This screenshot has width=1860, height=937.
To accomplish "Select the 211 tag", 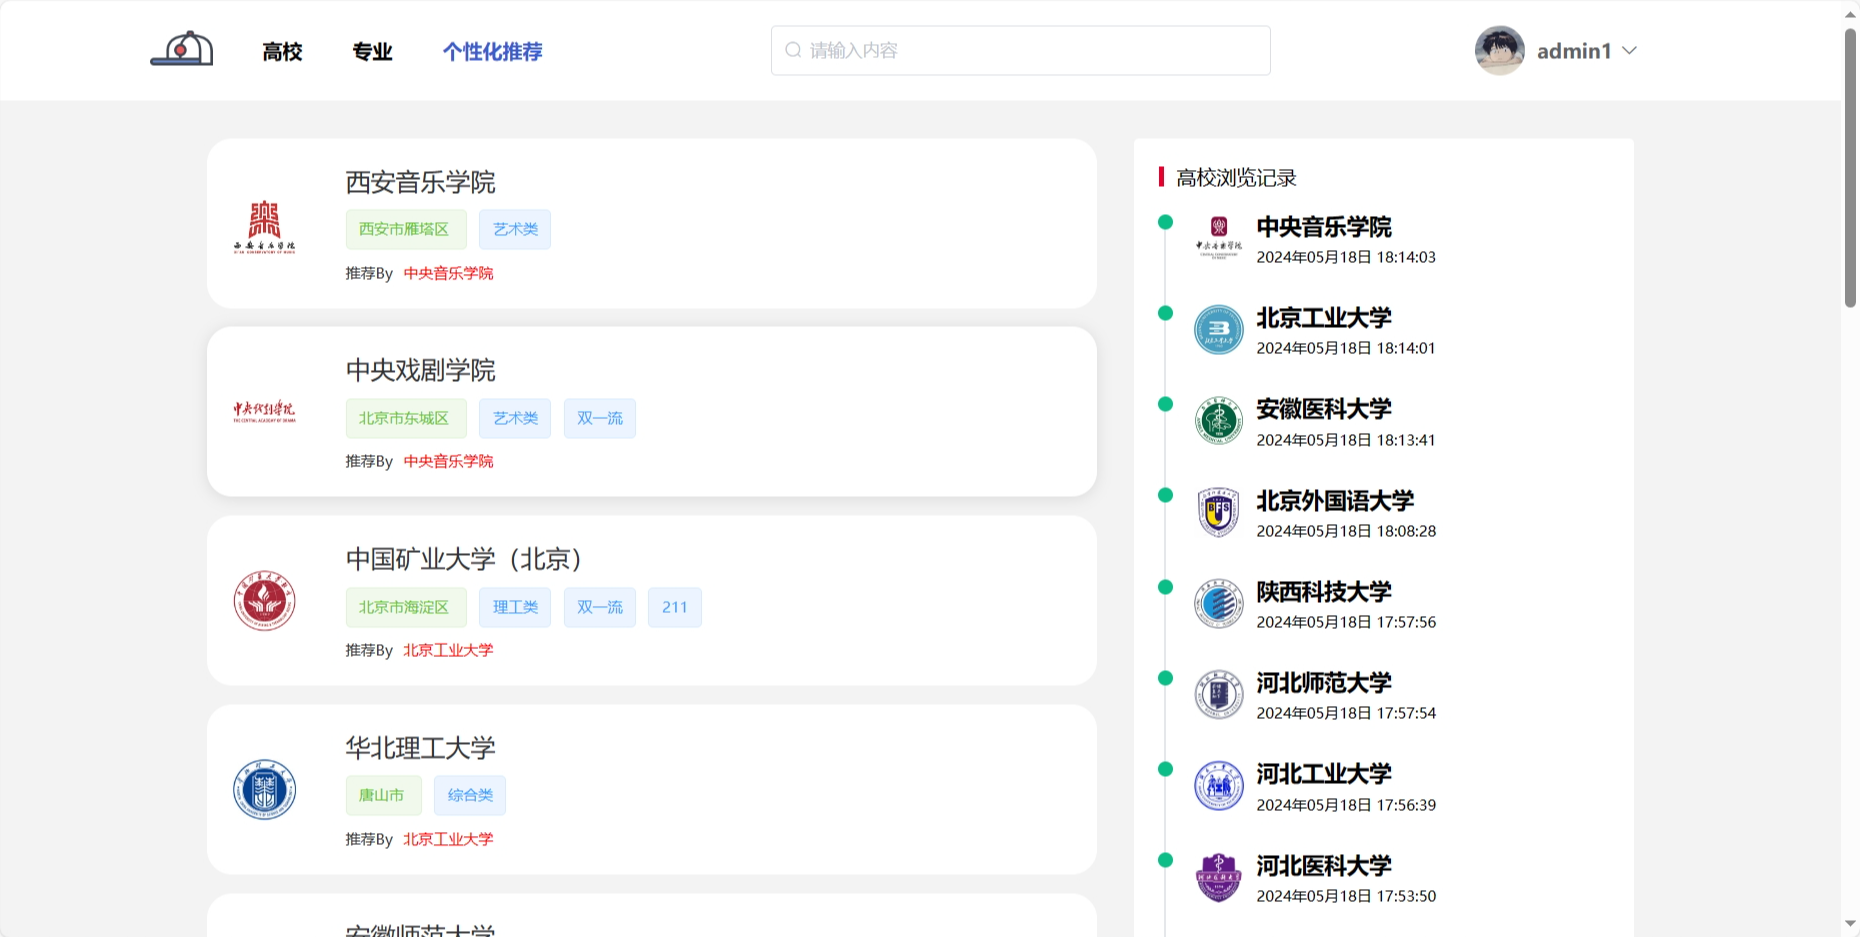I will [674, 607].
